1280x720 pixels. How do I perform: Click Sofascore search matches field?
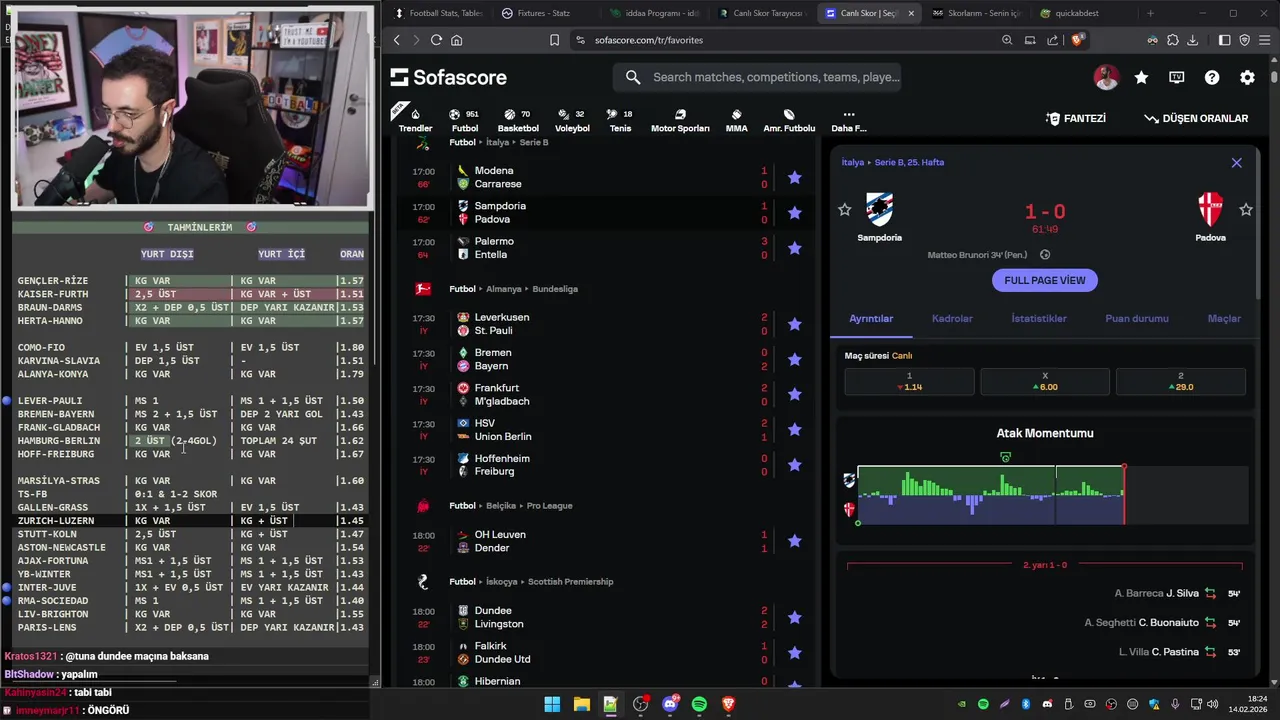point(757,77)
